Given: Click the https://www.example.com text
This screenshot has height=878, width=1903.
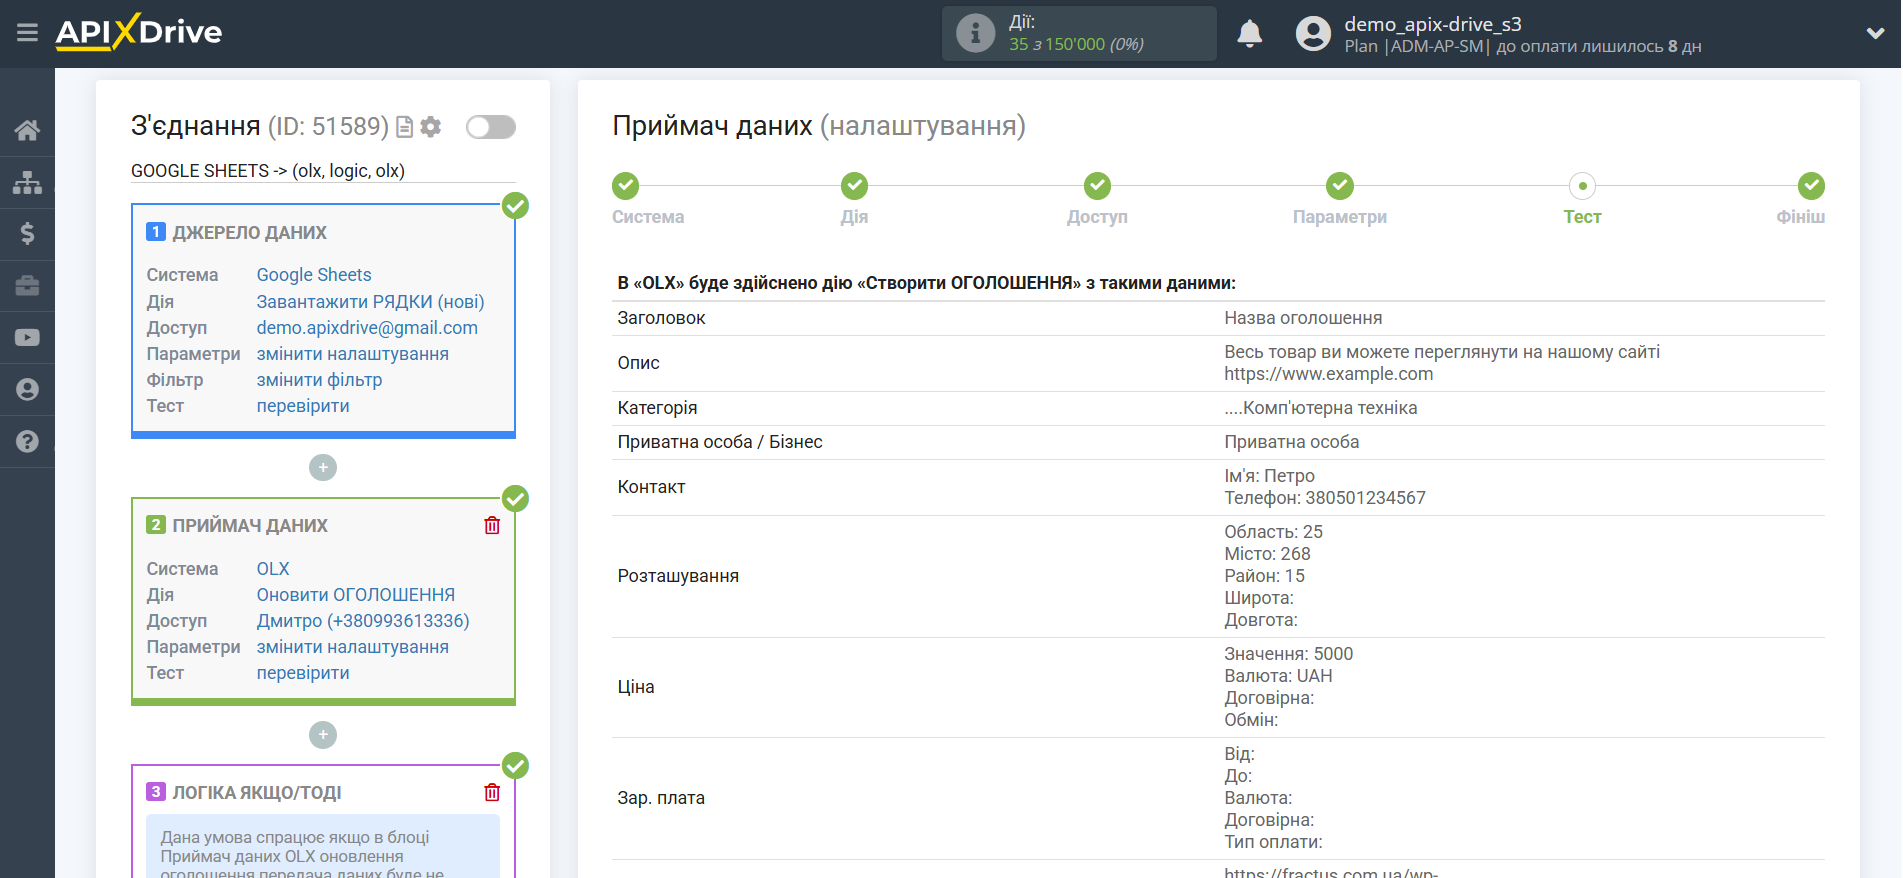Looking at the screenshot, I should point(1328,374).
